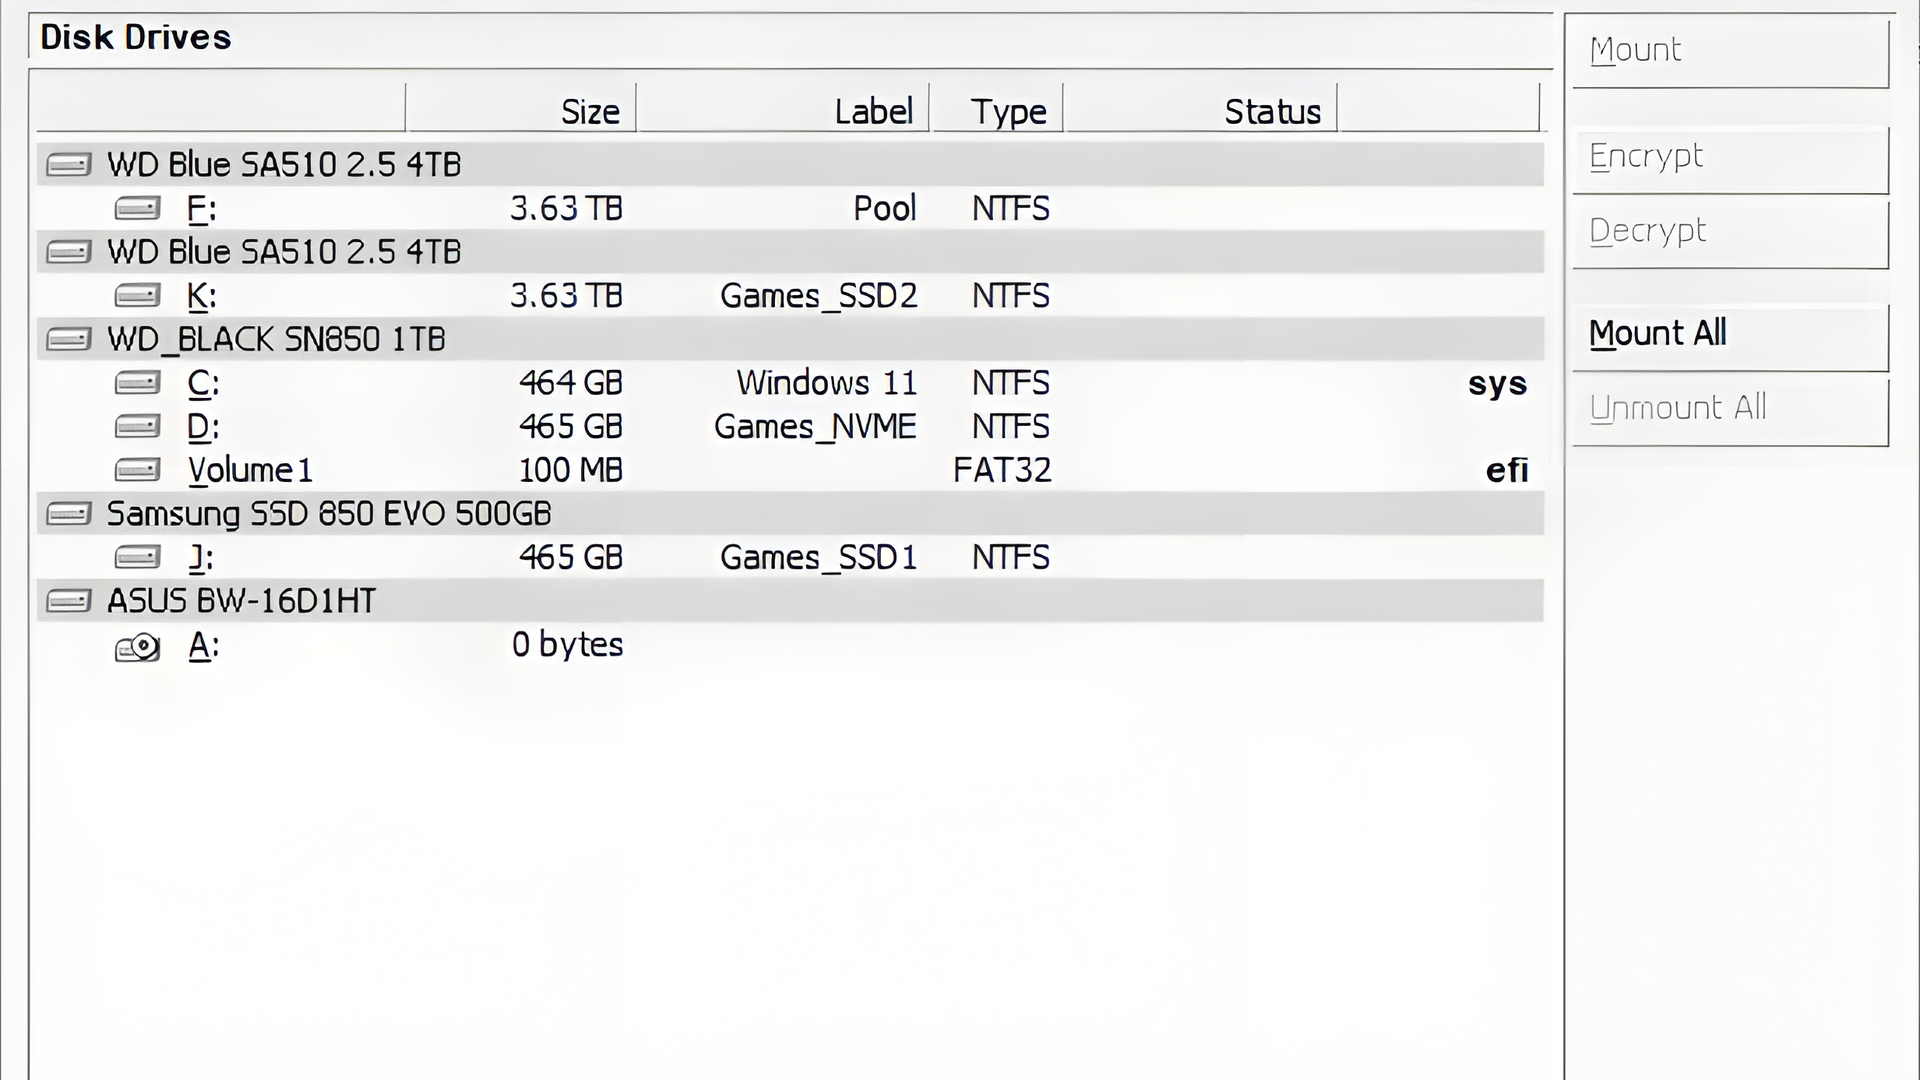Sort by the Label column header
1920x1080 pixels.
[783, 108]
